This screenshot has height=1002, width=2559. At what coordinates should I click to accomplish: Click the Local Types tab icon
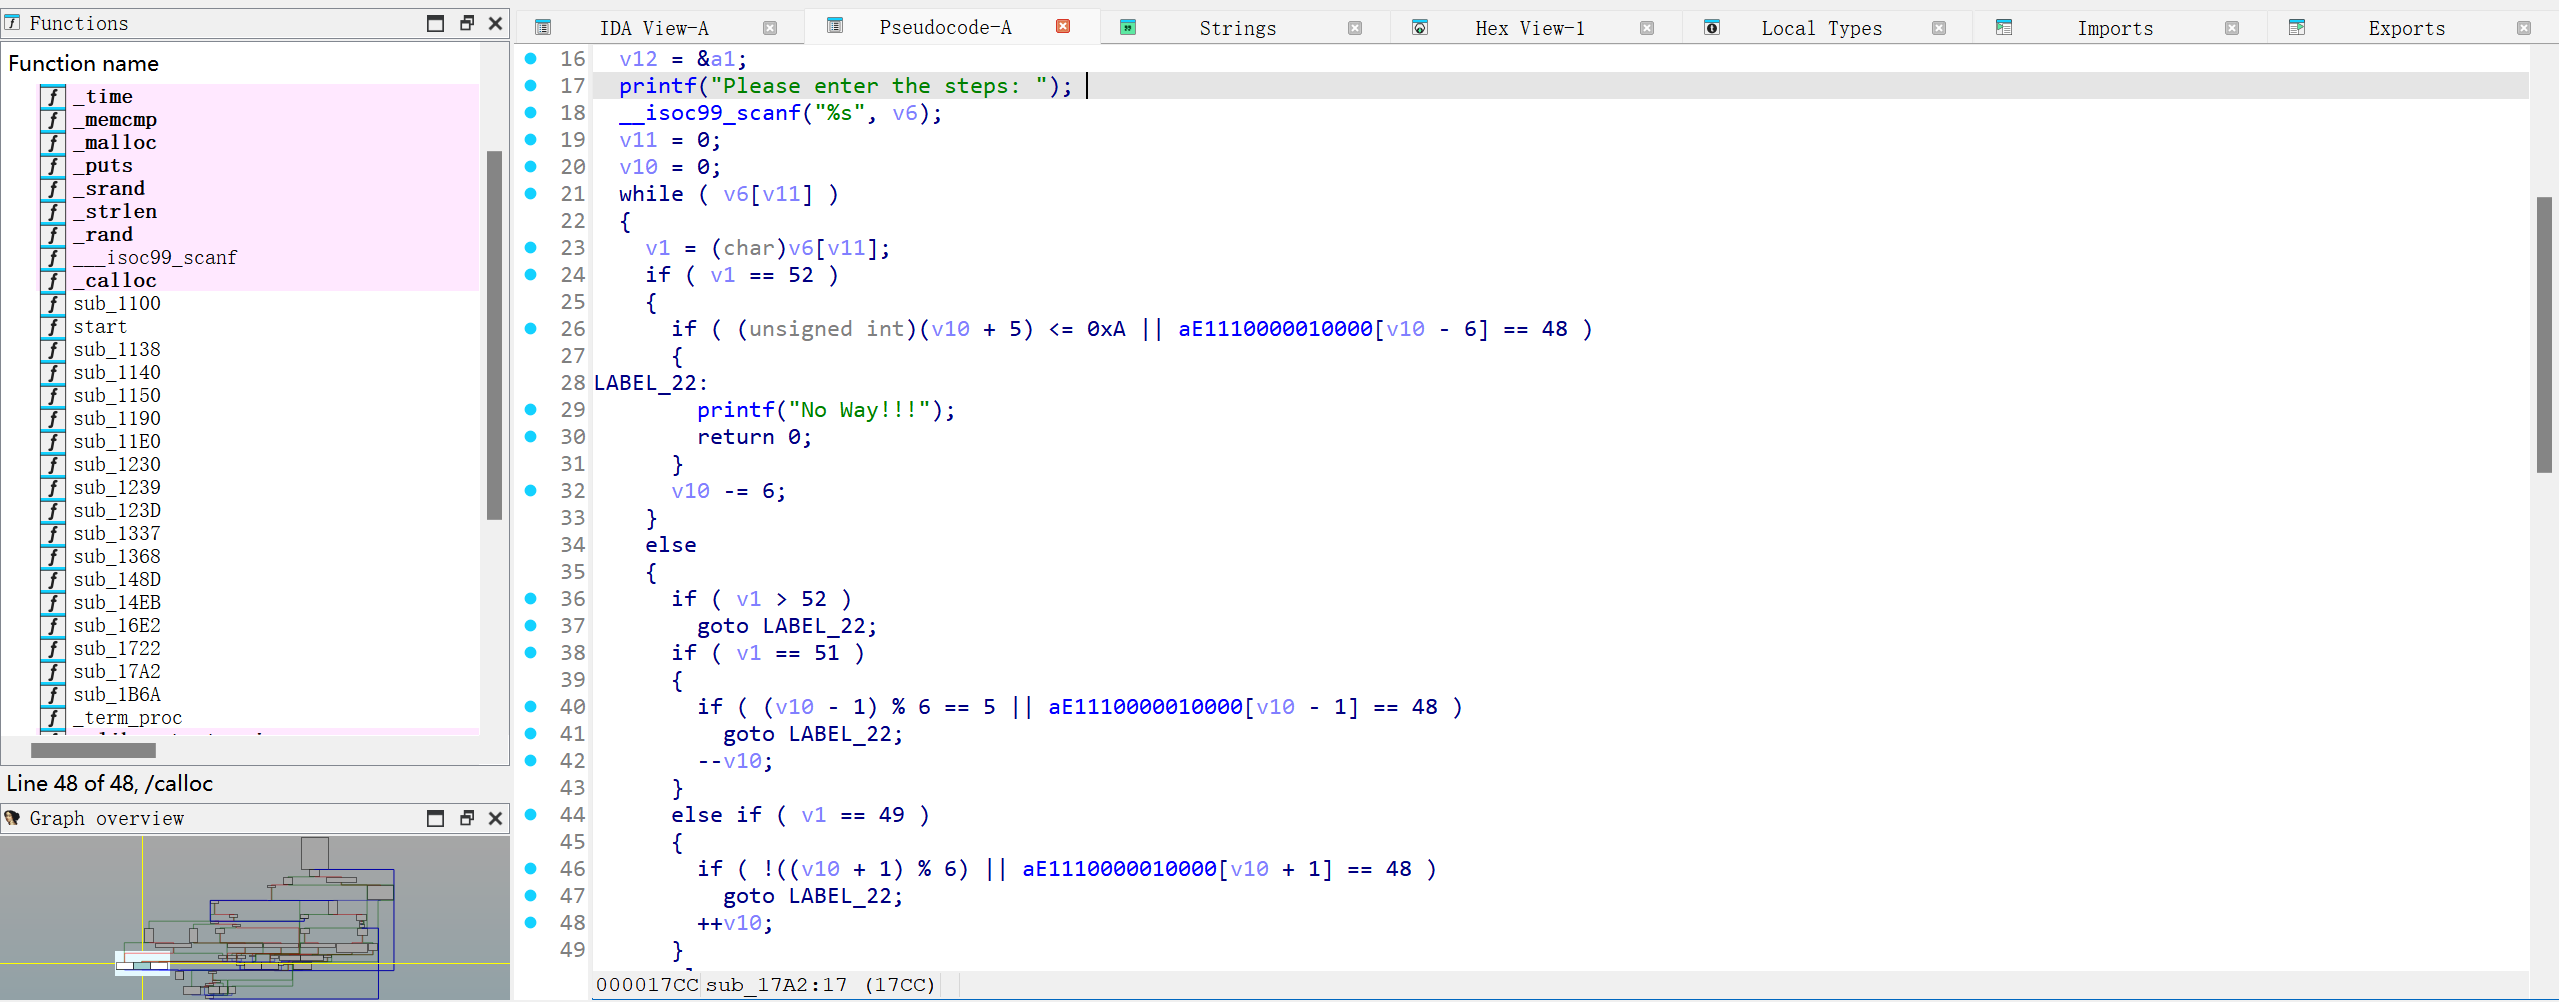coord(1711,27)
